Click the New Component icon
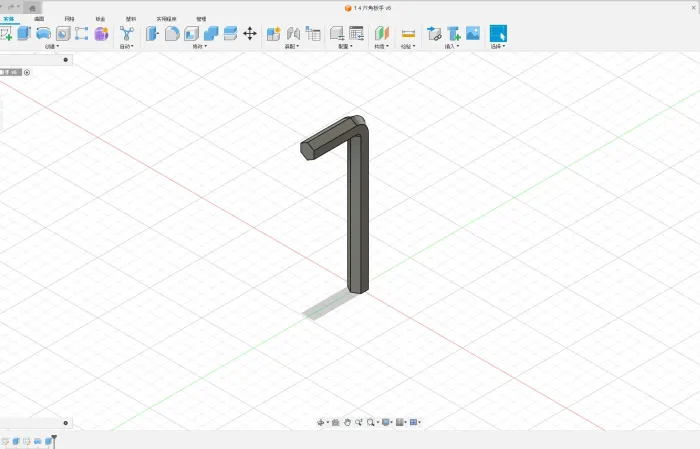 (273, 33)
